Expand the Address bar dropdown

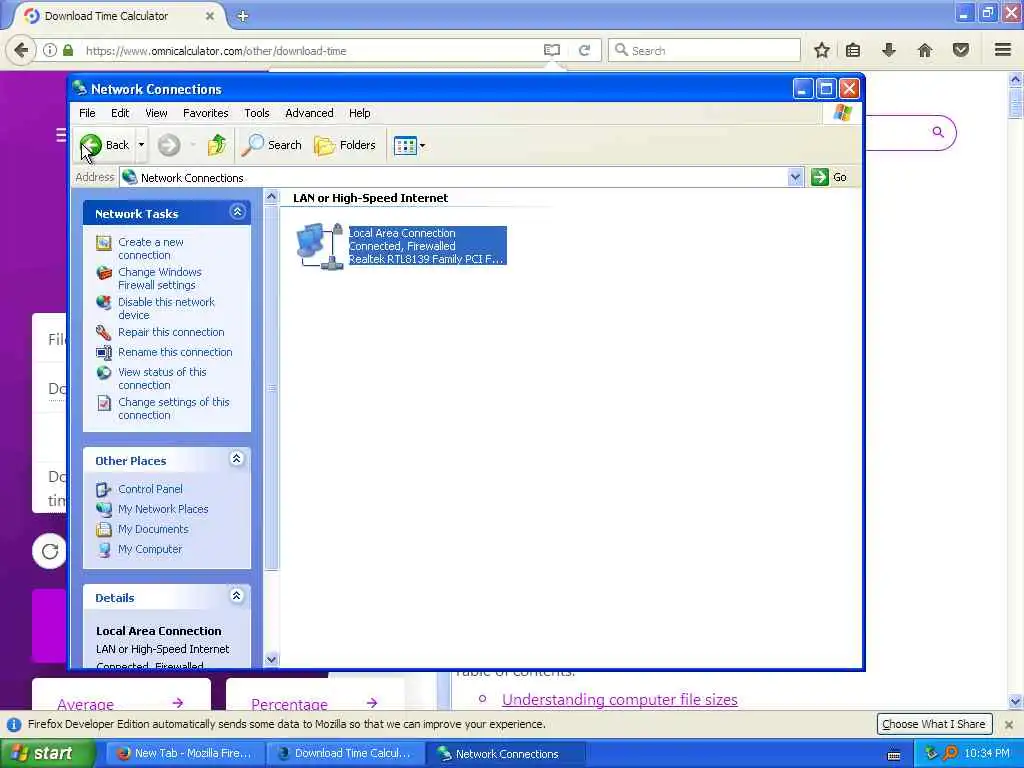[x=795, y=177]
